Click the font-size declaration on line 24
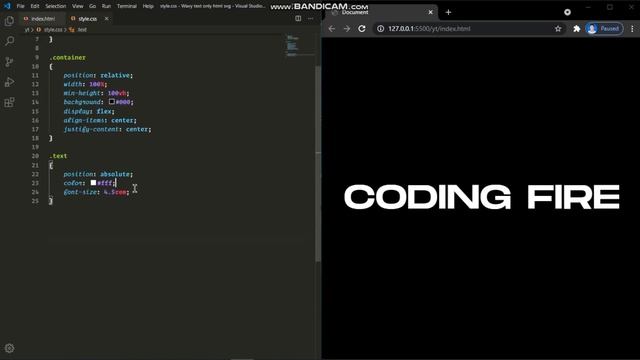 [x=96, y=192]
